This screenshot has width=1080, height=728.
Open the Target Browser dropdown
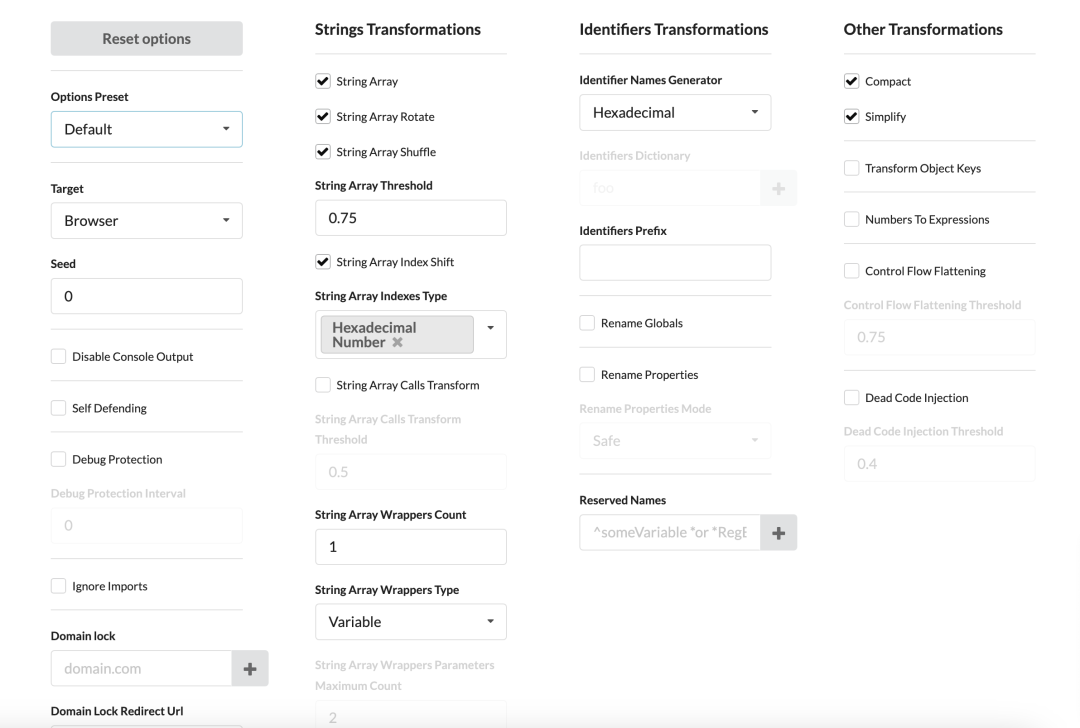coord(146,221)
